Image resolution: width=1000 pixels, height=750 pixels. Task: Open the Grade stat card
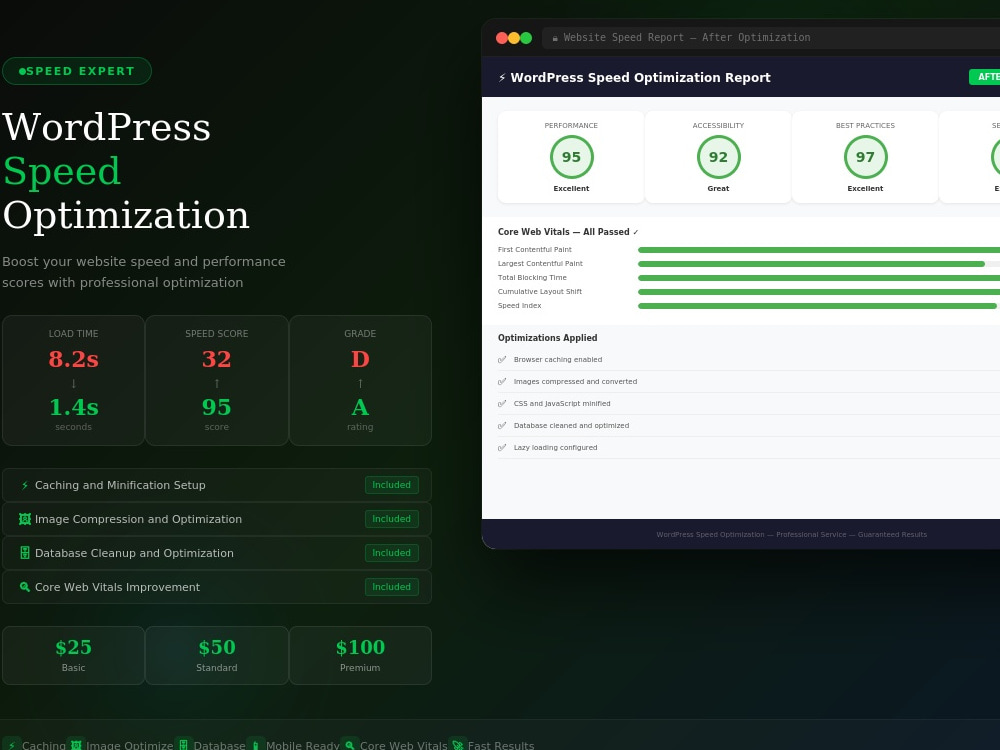pos(360,381)
